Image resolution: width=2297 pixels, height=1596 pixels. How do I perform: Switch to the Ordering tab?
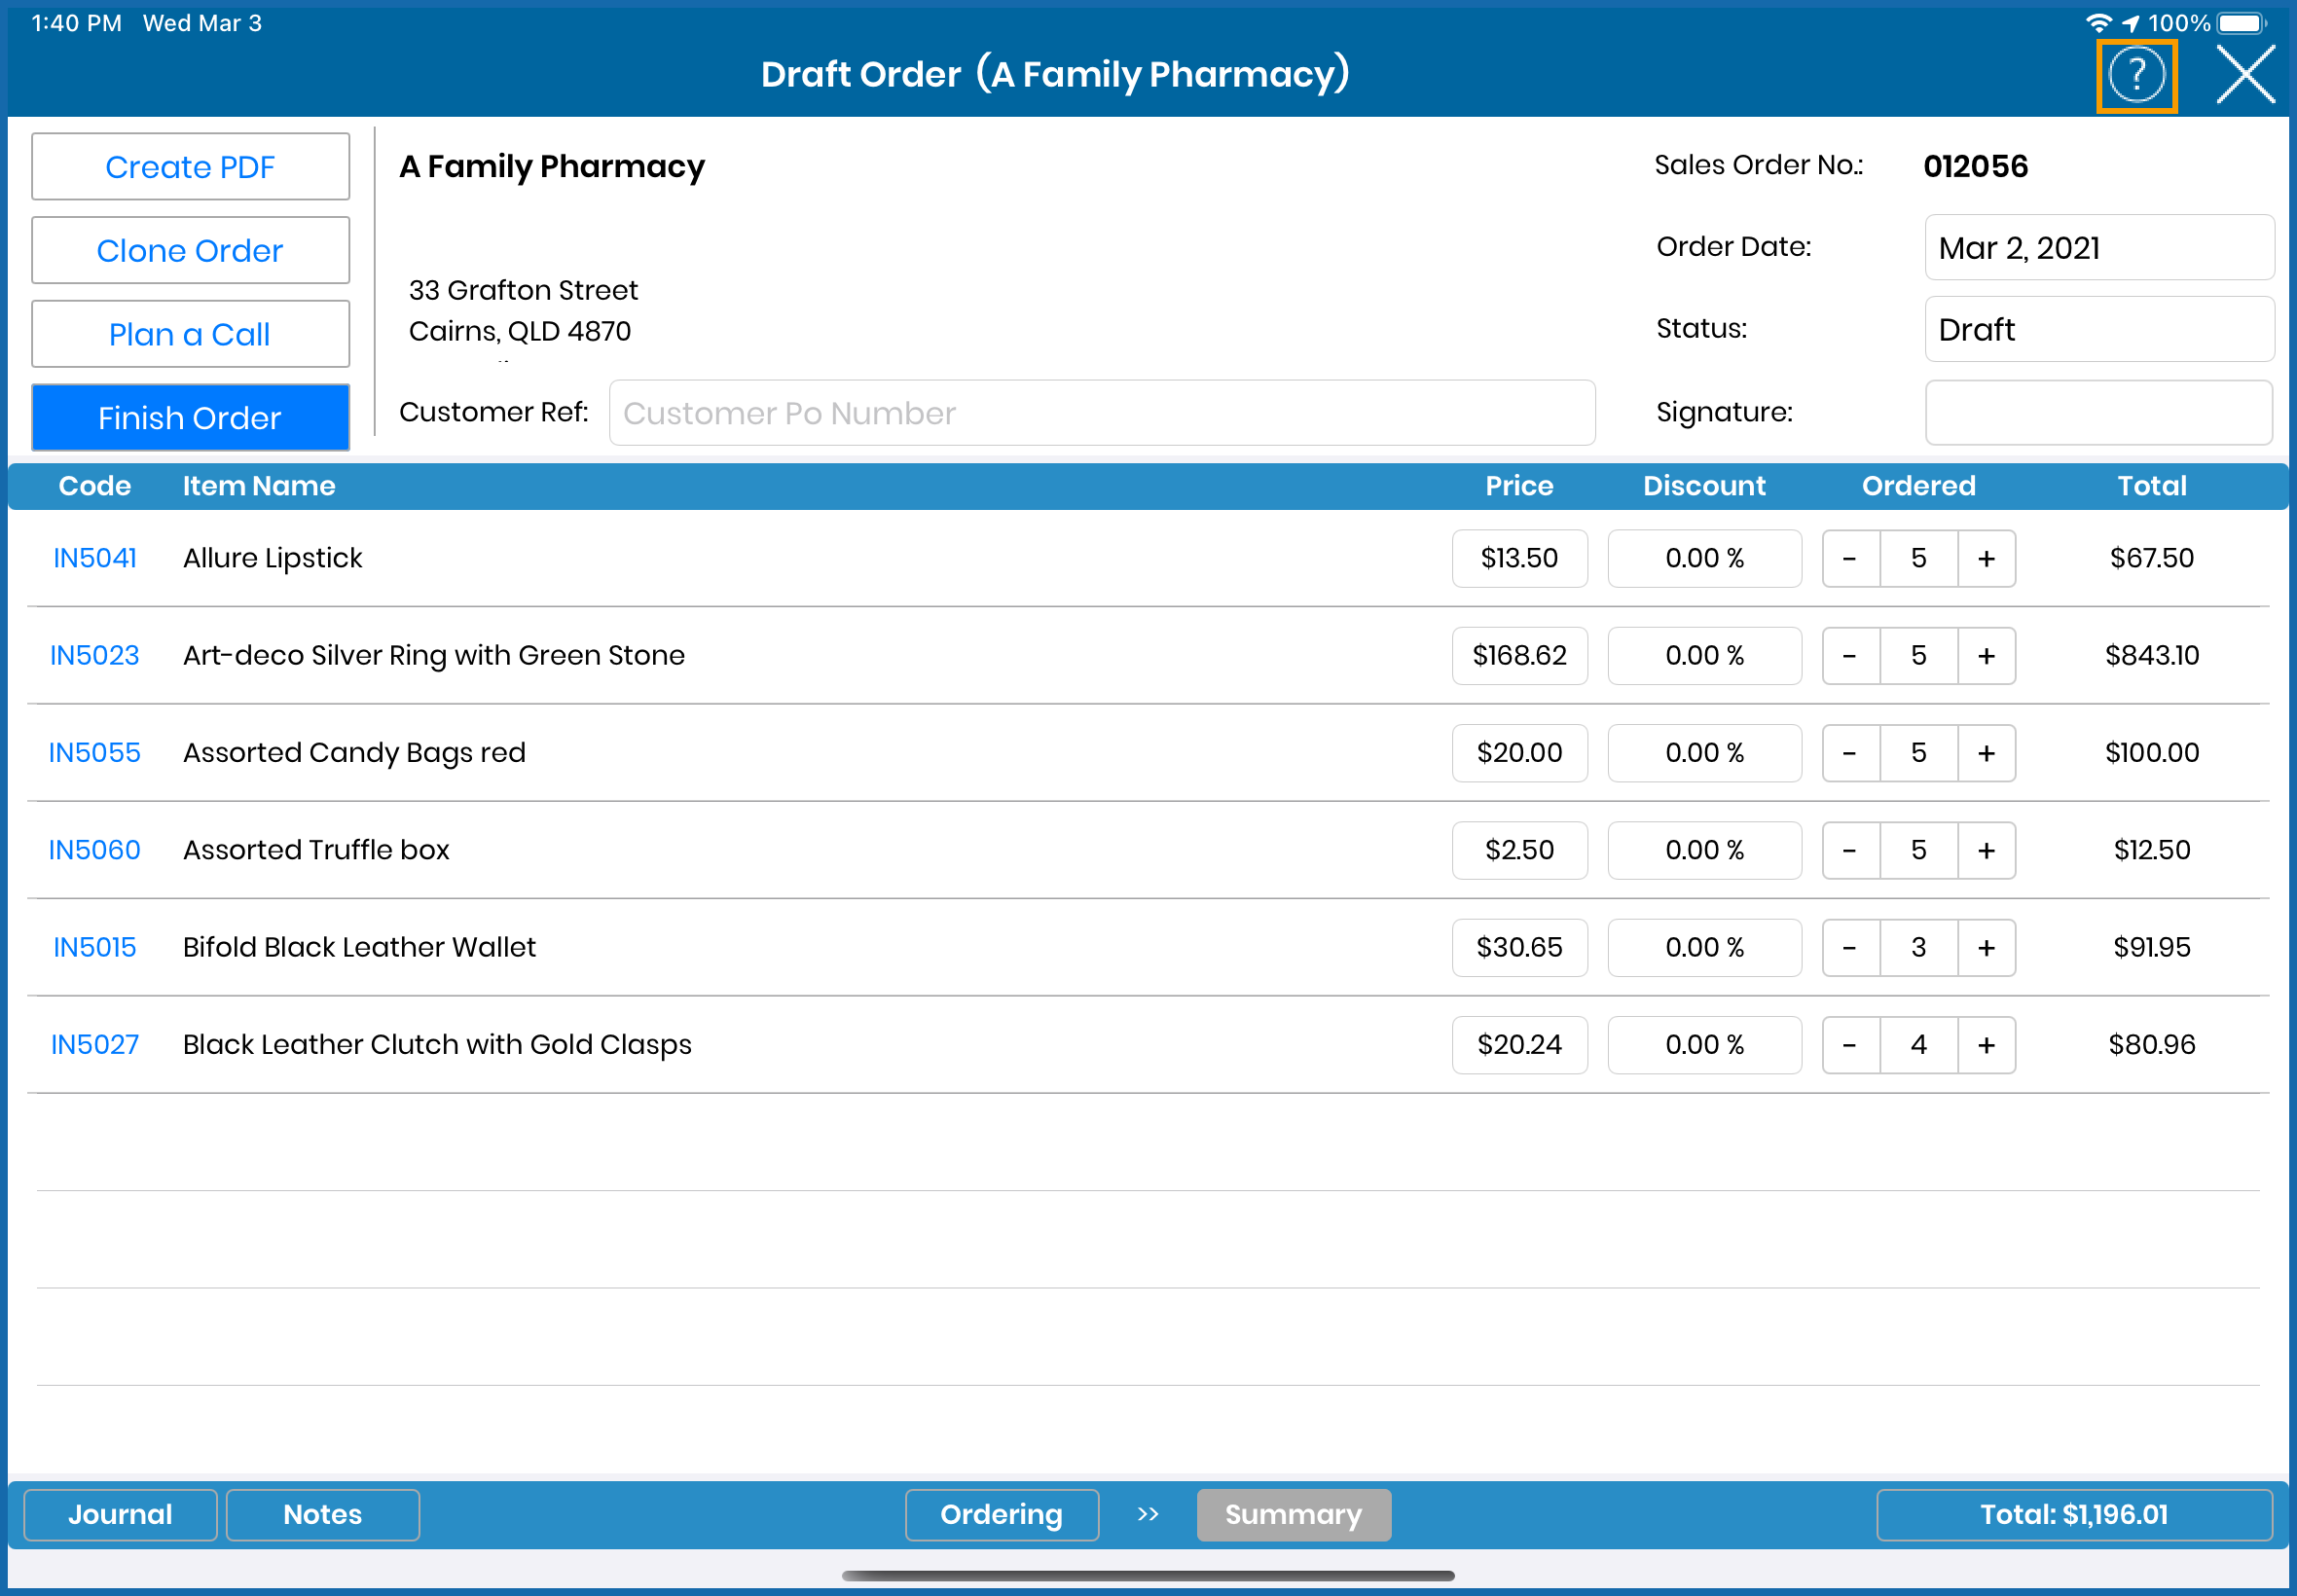(1001, 1514)
